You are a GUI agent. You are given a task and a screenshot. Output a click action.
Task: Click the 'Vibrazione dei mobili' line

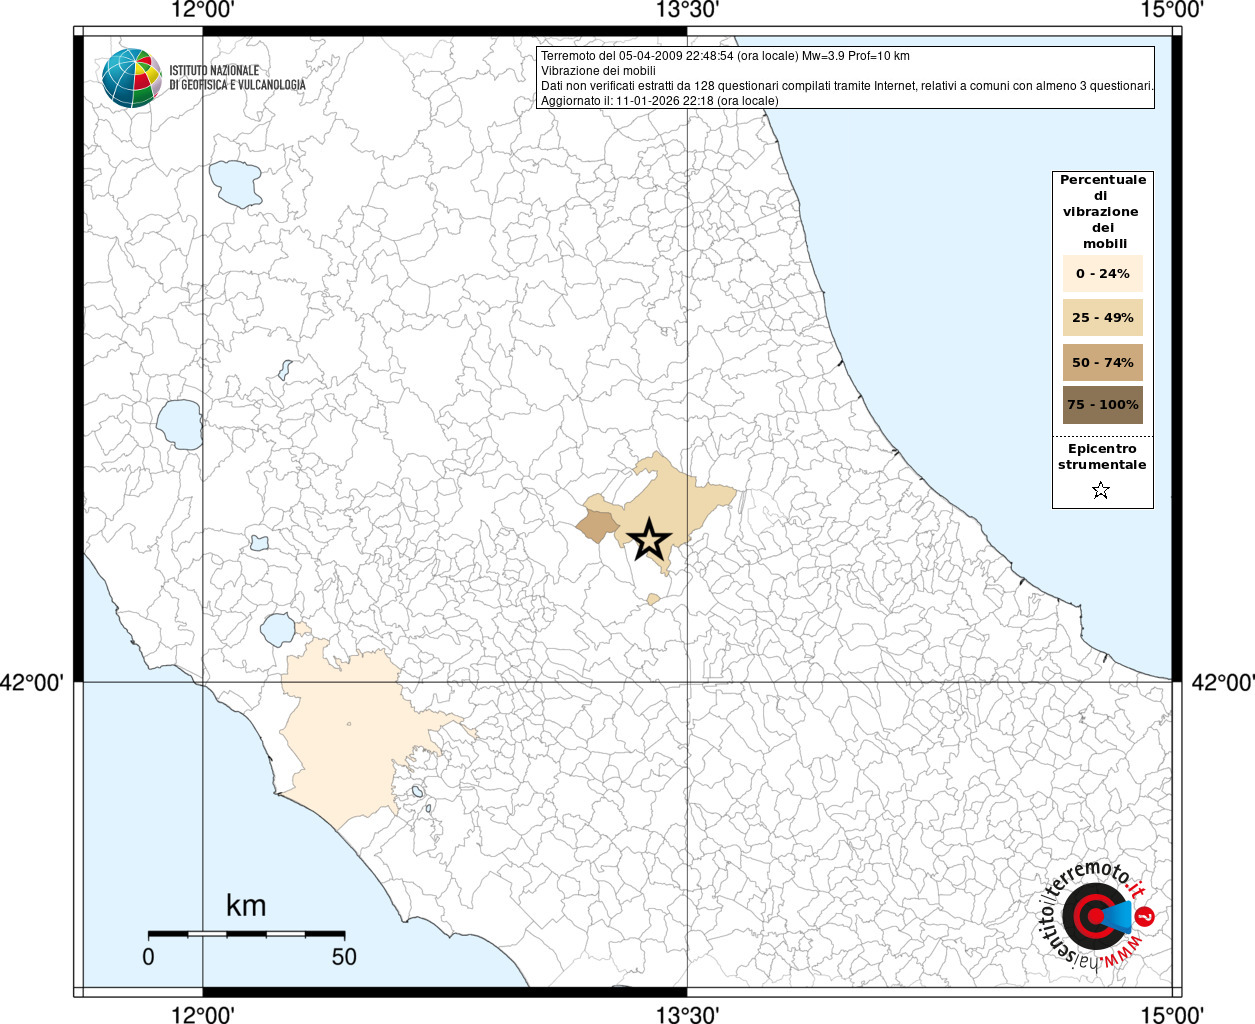pos(598,71)
